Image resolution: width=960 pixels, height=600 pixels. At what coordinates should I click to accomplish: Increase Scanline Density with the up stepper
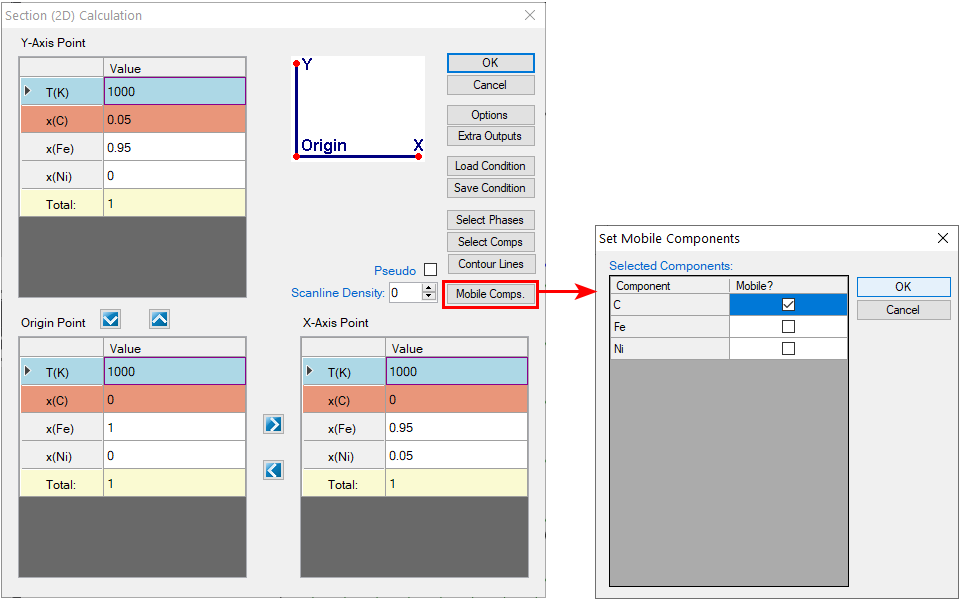(x=429, y=288)
